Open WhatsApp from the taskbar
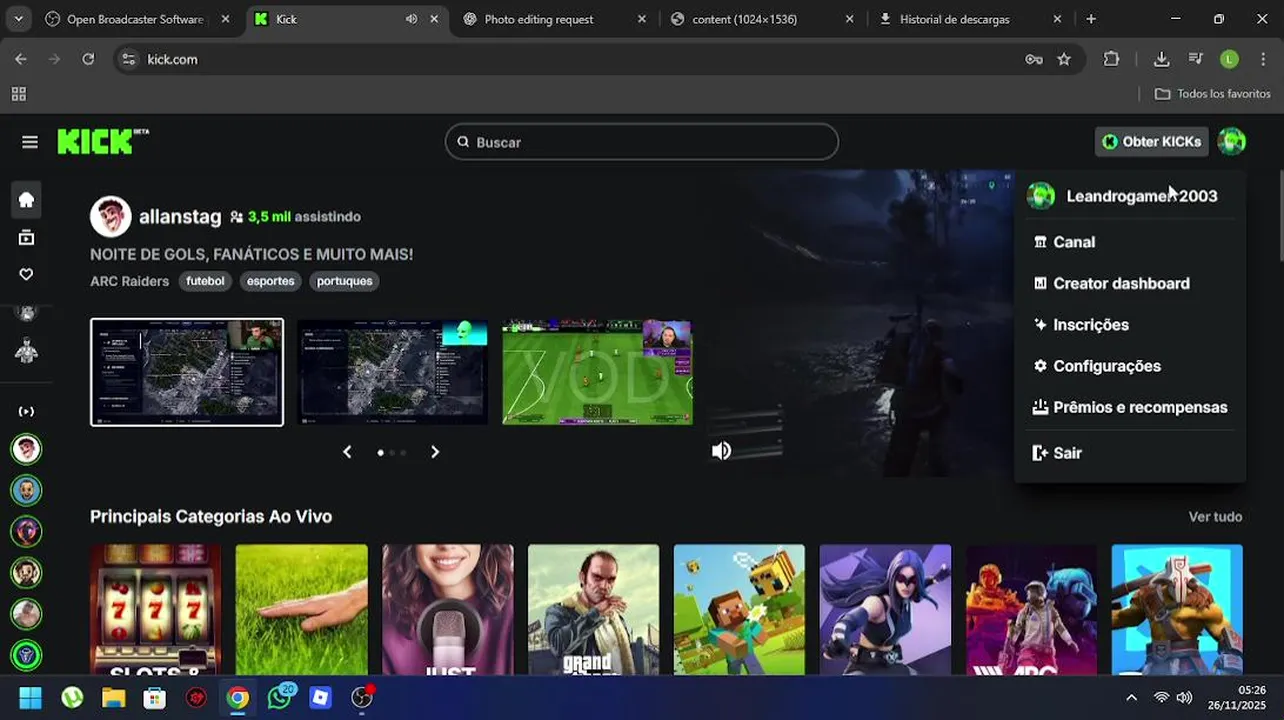1284x720 pixels. tap(281, 697)
